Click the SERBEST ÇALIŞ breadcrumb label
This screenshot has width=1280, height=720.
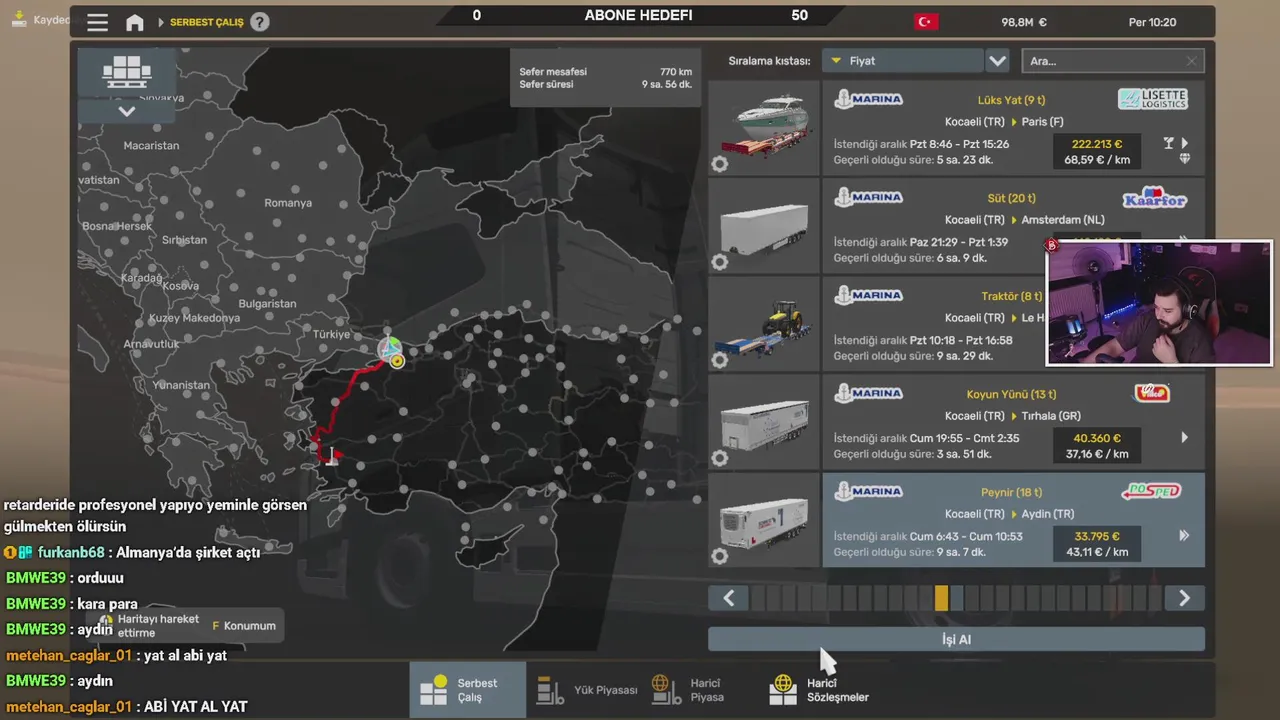click(207, 22)
